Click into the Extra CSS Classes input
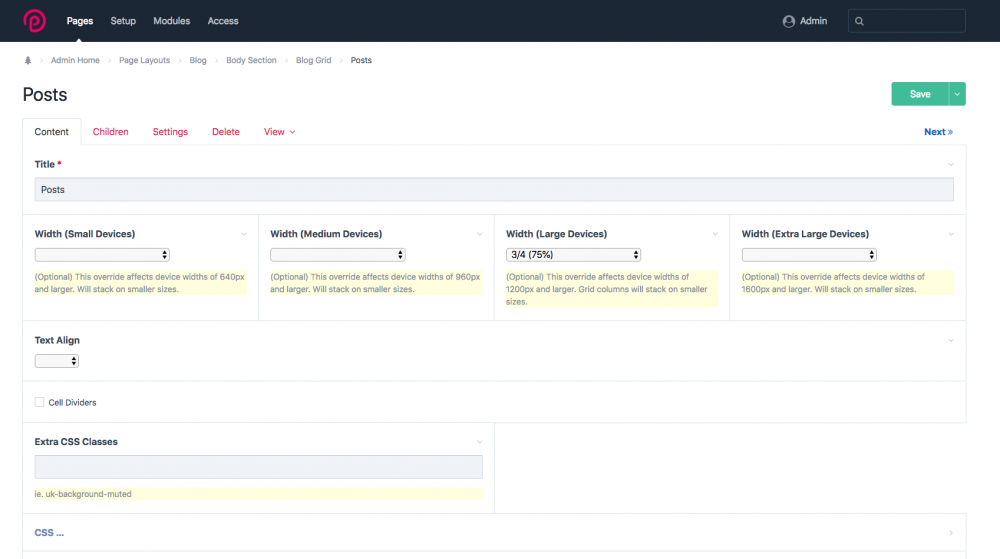1000x559 pixels. tap(258, 467)
